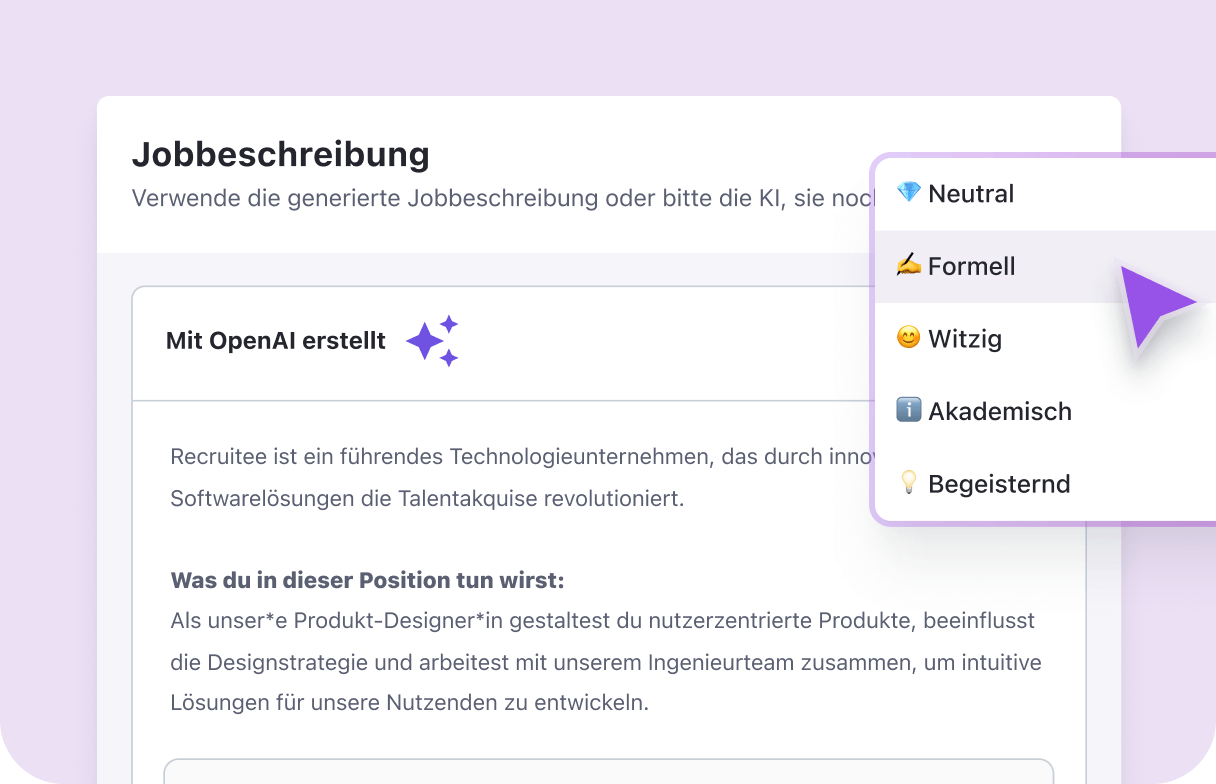
Task: Click the Jobbeschreibung heading
Action: [x=281, y=155]
